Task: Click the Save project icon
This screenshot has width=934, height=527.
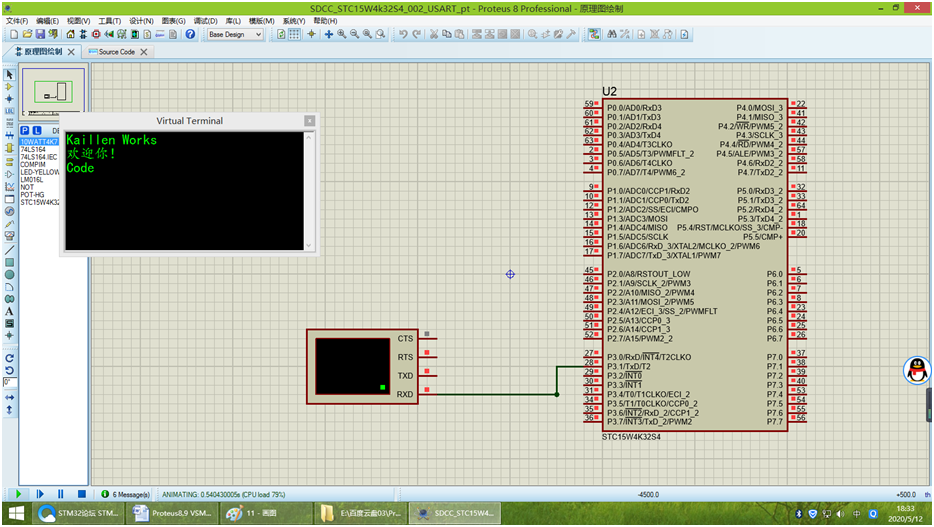Action: coord(39,34)
